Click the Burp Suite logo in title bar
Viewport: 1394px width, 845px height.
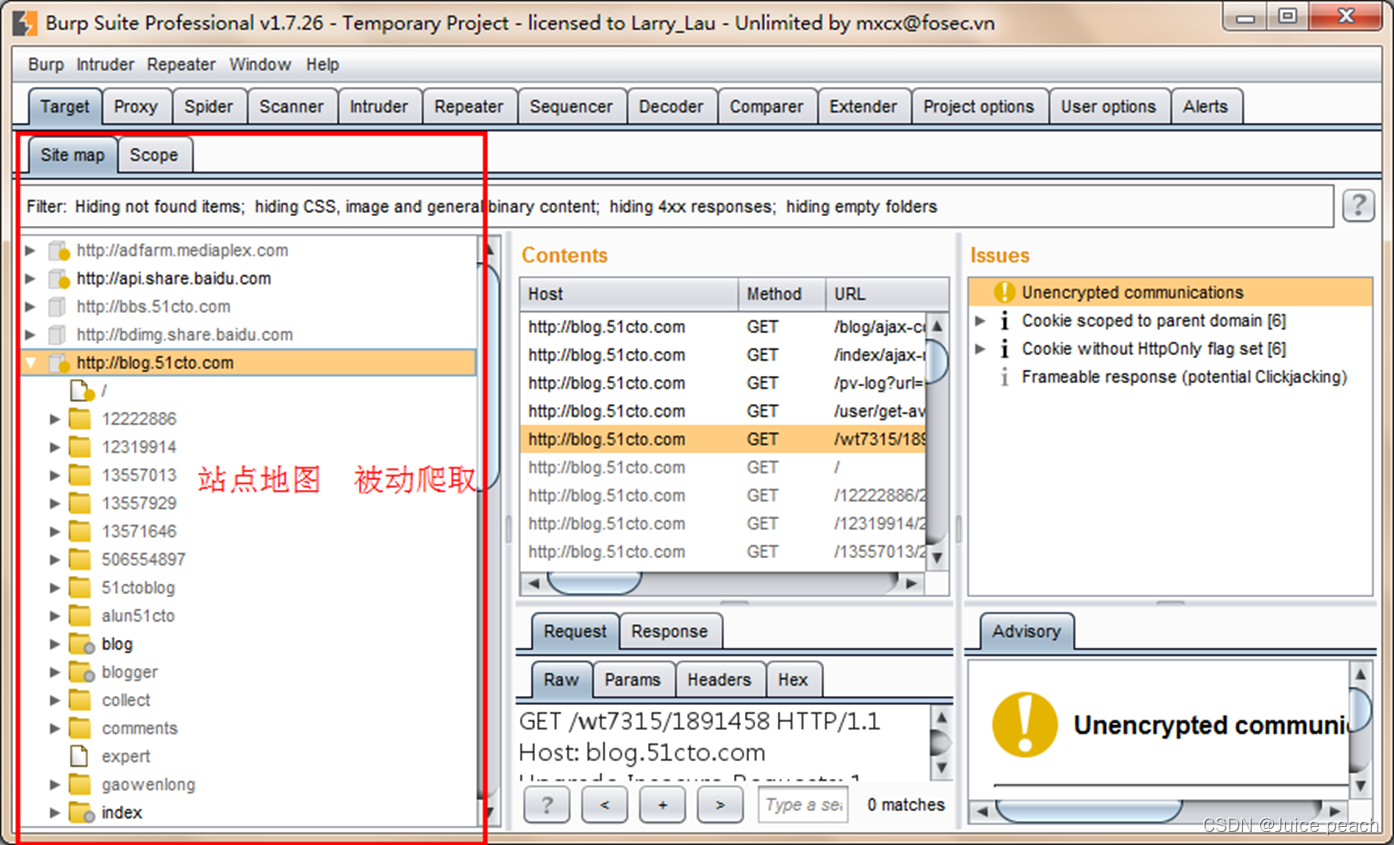26,22
